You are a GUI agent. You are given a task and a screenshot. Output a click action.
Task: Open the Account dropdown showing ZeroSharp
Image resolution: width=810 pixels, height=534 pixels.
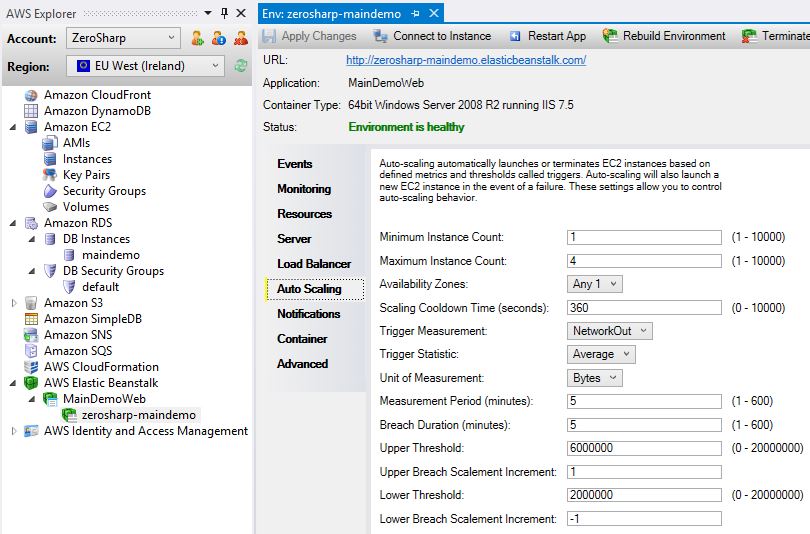(x=123, y=38)
